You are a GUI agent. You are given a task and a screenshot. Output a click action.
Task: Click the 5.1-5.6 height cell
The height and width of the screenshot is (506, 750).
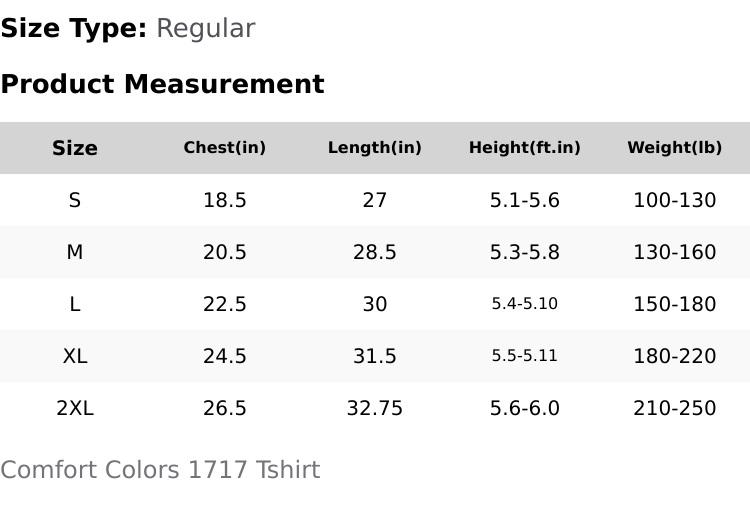tap(524, 200)
